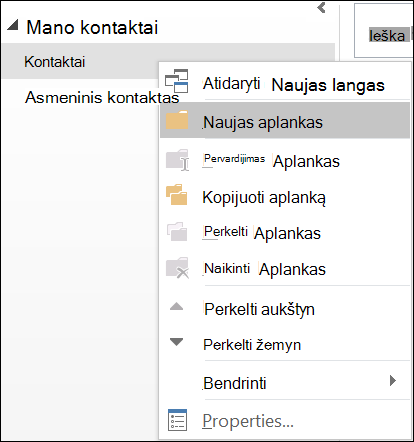Expand the Bendrinti submenu arrow
The width and height of the screenshot is (414, 442).
pos(393,380)
